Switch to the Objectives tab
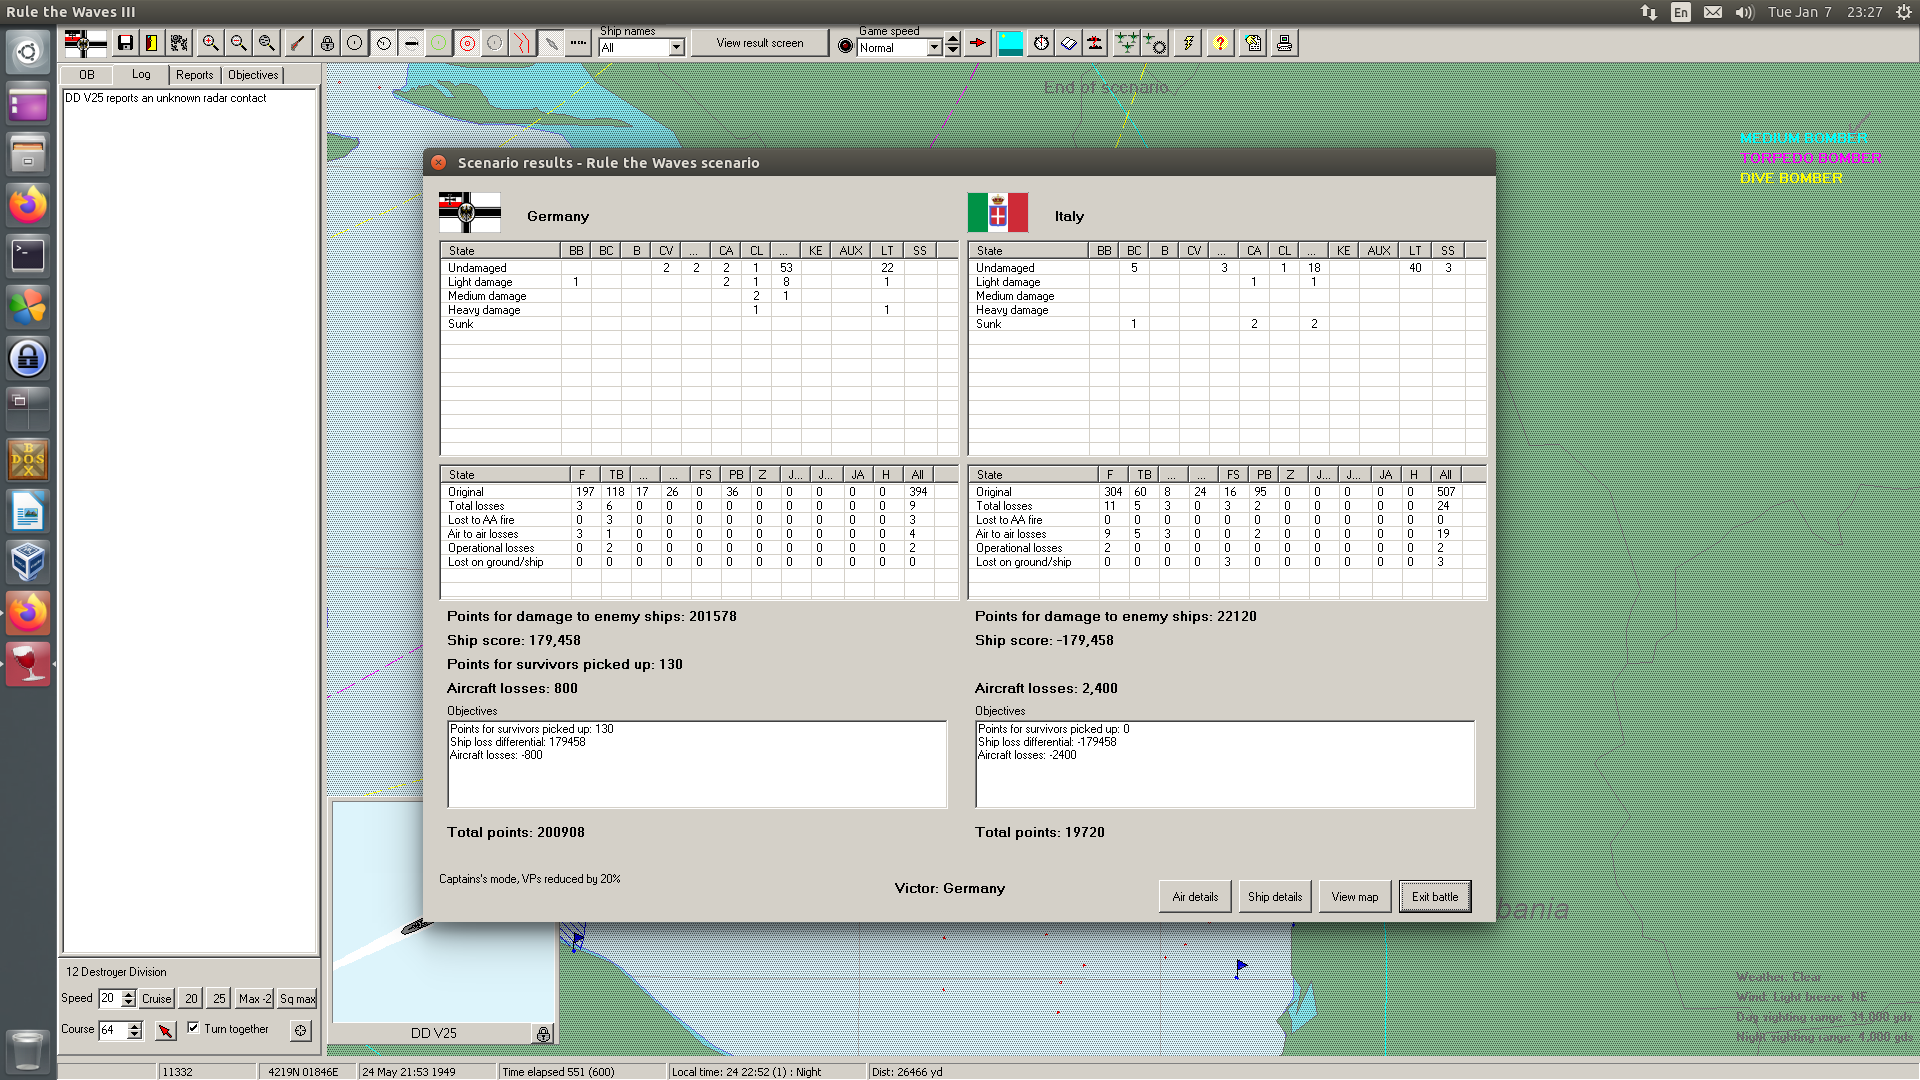This screenshot has width=1920, height=1080. (253, 75)
